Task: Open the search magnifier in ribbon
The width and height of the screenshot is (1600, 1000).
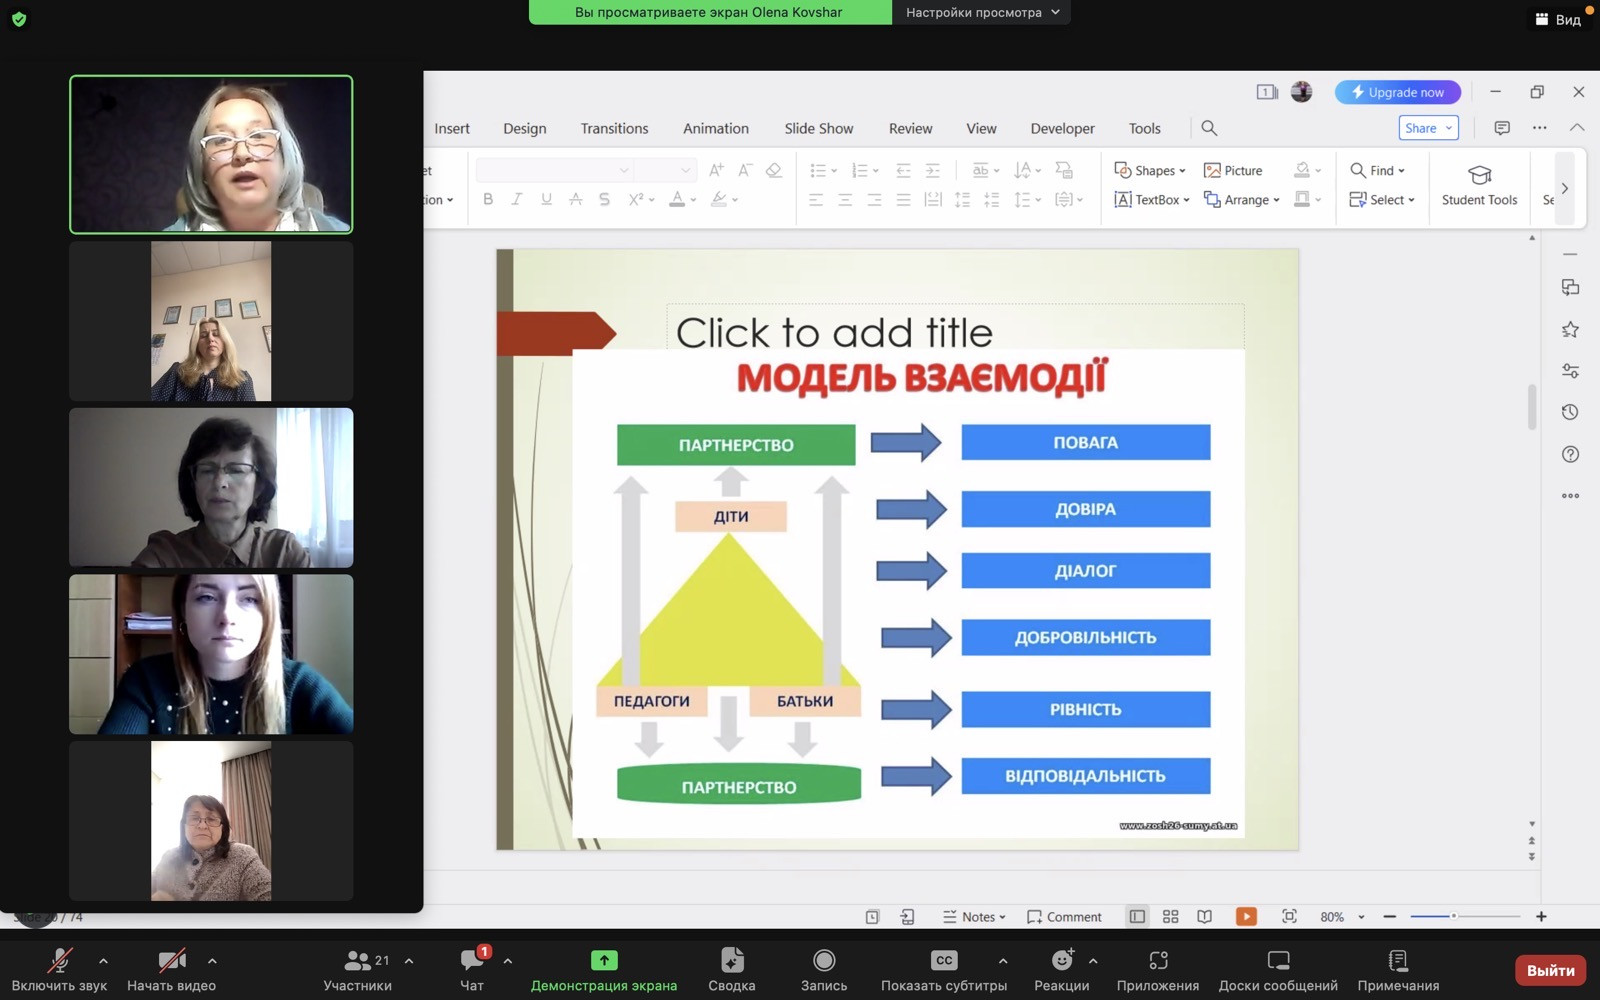Action: 1209,128
